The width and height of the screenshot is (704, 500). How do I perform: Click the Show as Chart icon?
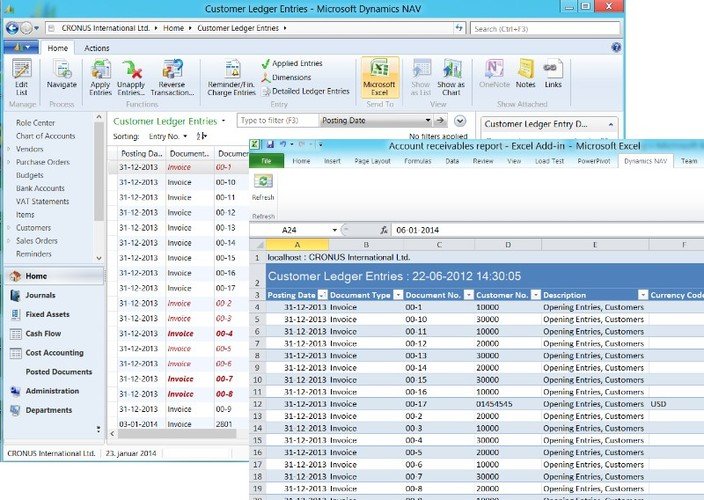click(451, 77)
